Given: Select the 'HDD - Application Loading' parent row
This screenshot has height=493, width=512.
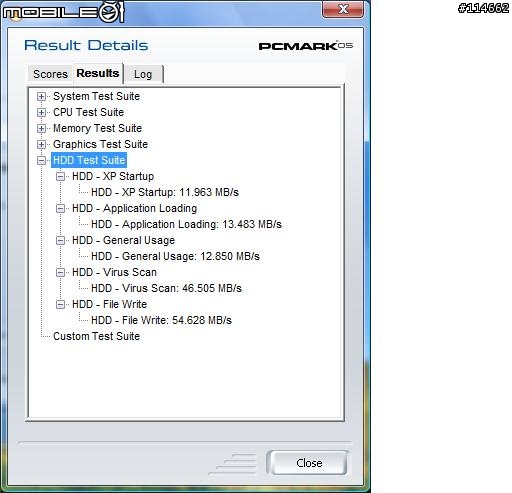Looking at the screenshot, I should click(134, 208).
